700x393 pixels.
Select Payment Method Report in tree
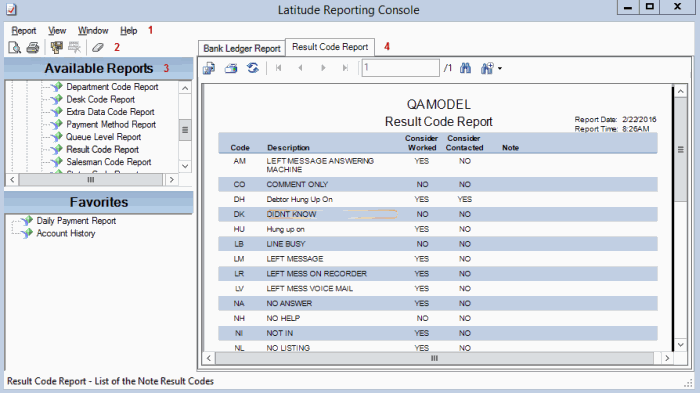tap(111, 124)
